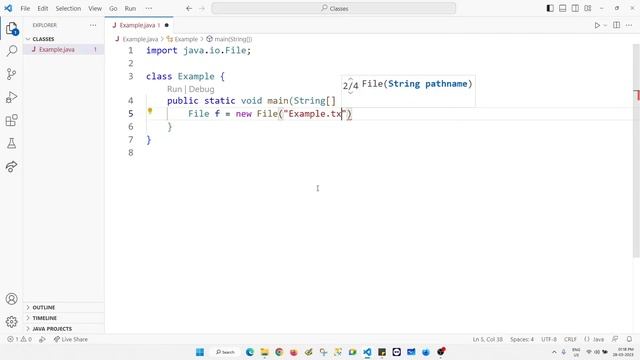Toggle the bottom Panel
This screenshot has height=360, width=640.
tap(562, 8)
